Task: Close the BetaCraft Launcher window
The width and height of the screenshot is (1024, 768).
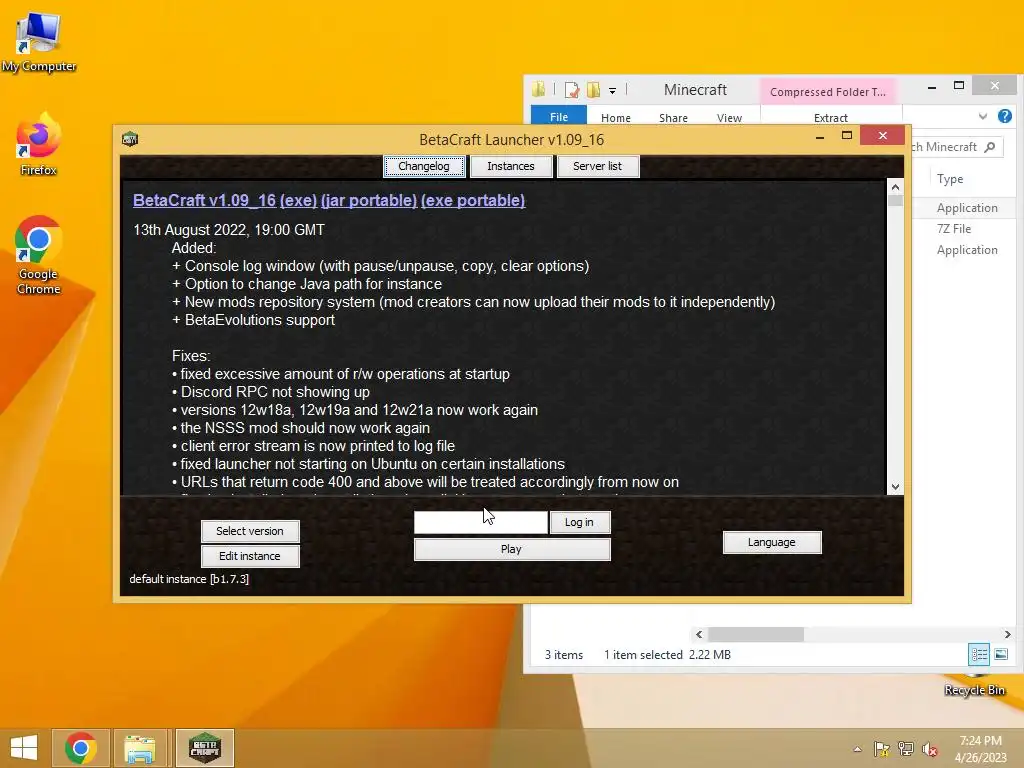Action: [x=883, y=135]
